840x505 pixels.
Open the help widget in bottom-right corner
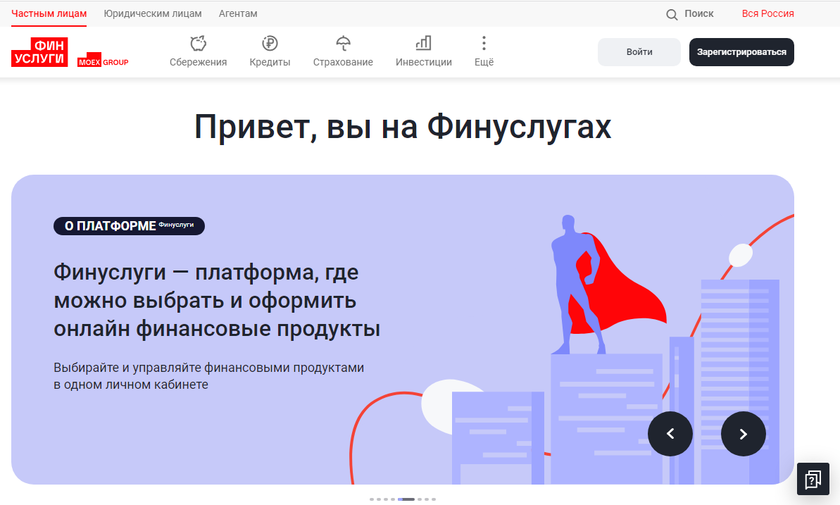click(812, 478)
